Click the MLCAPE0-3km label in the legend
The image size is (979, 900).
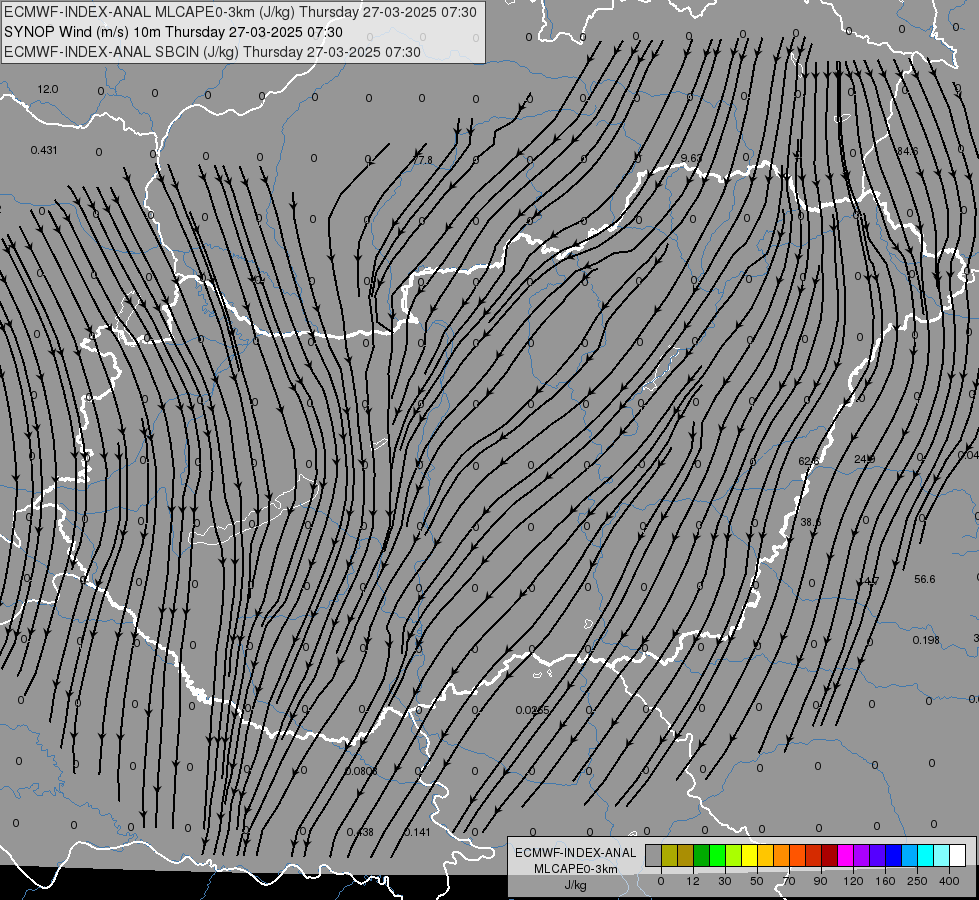[x=575, y=869]
